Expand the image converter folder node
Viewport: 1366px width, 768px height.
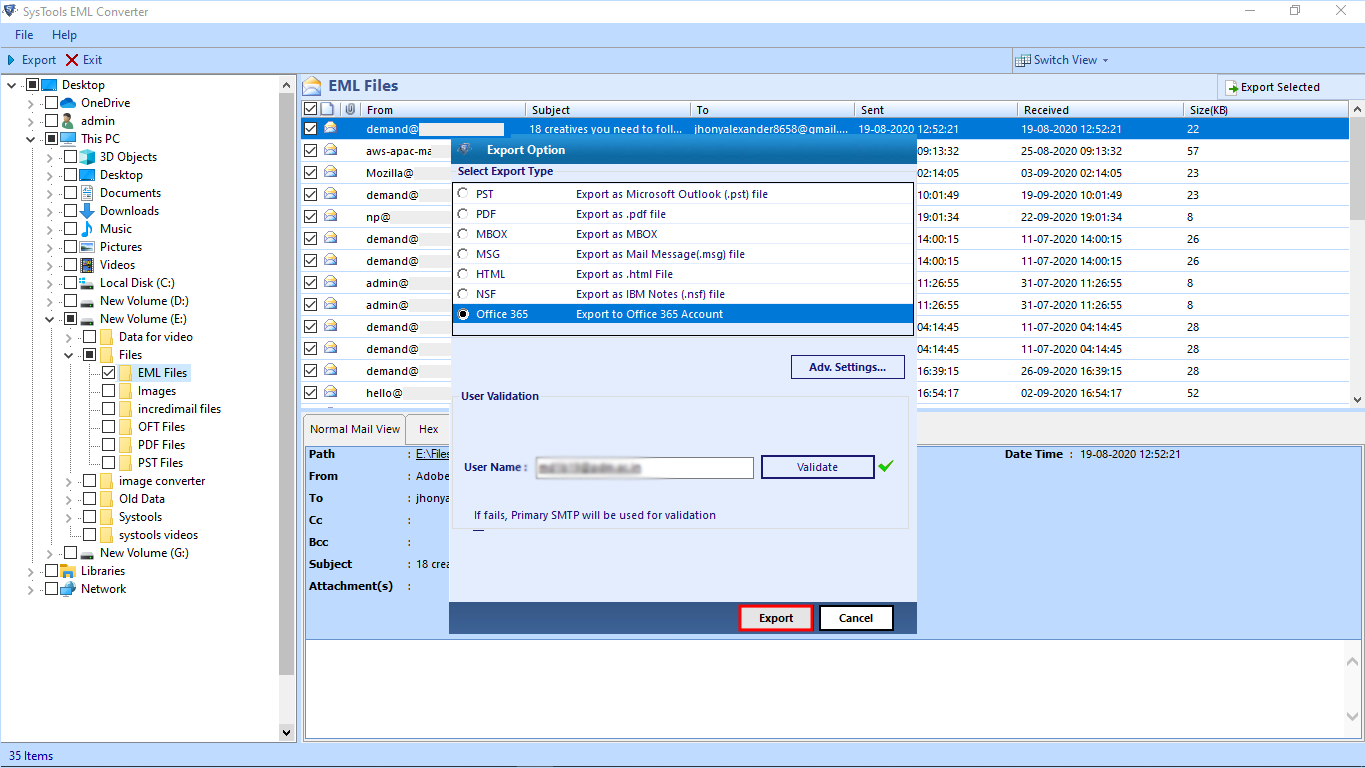[x=69, y=481]
